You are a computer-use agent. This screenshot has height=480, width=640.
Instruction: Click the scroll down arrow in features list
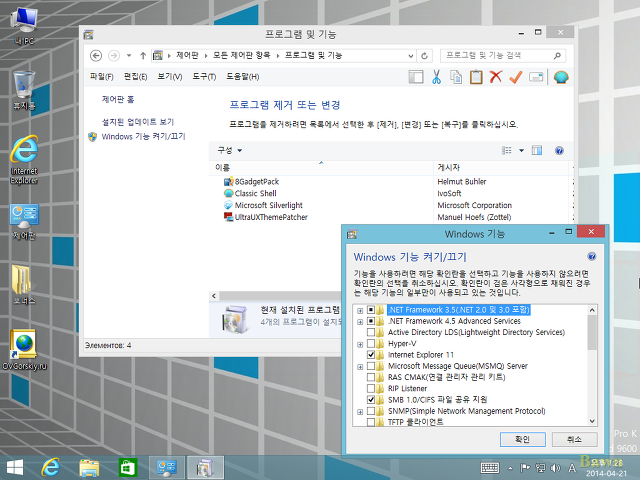point(592,421)
